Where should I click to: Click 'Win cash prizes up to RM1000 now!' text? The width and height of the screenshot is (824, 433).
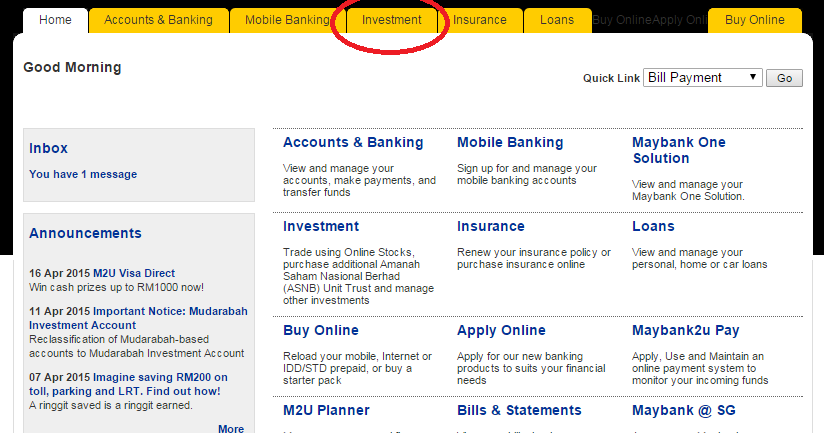pyautogui.click(x=116, y=287)
